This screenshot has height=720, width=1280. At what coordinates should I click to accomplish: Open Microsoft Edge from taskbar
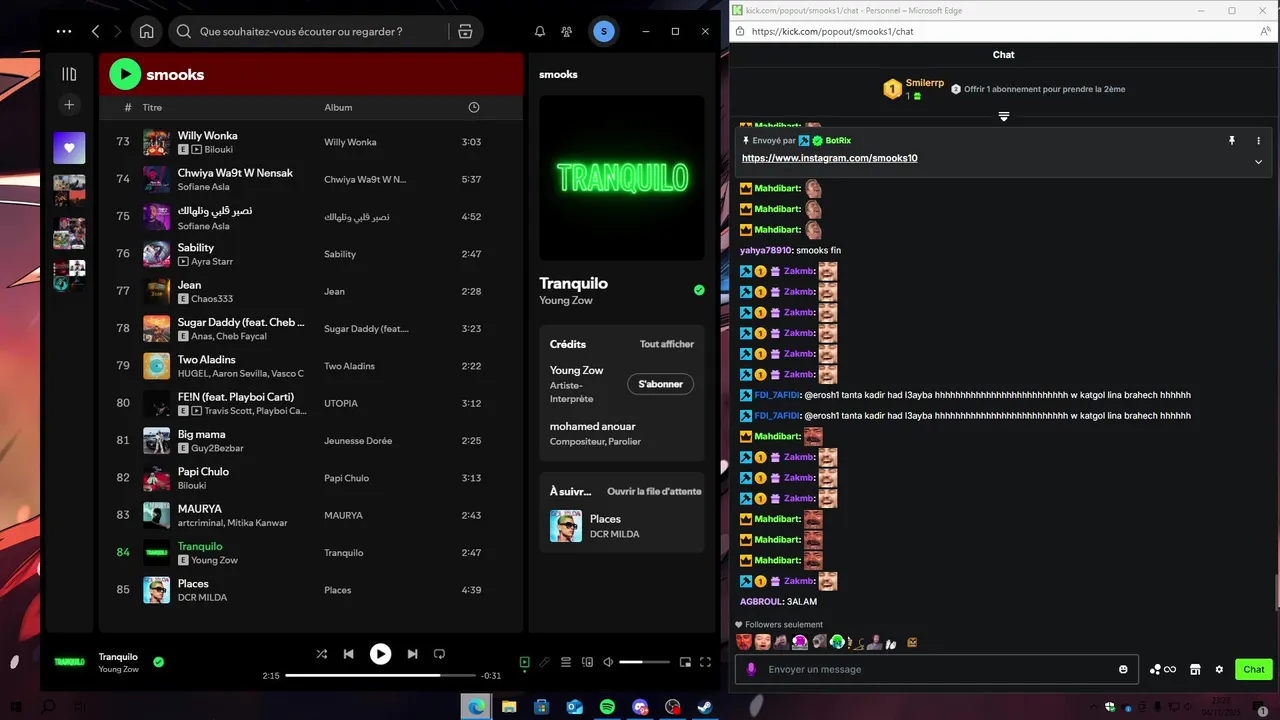(476, 706)
